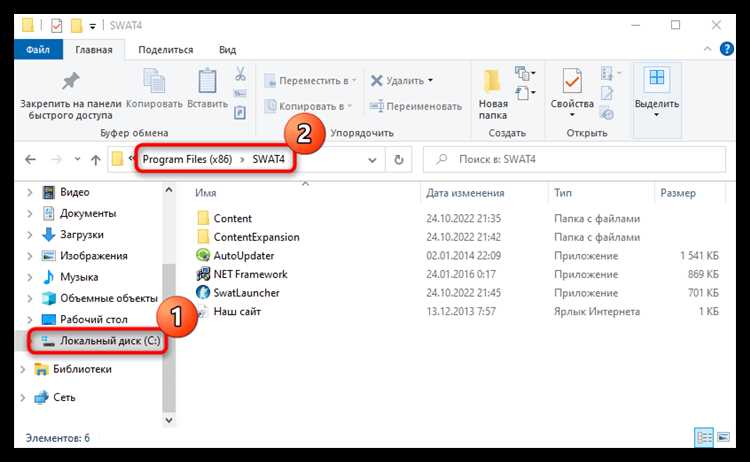This screenshot has height=462, width=750.
Task: Switch to details view in status bar
Action: 704,437
